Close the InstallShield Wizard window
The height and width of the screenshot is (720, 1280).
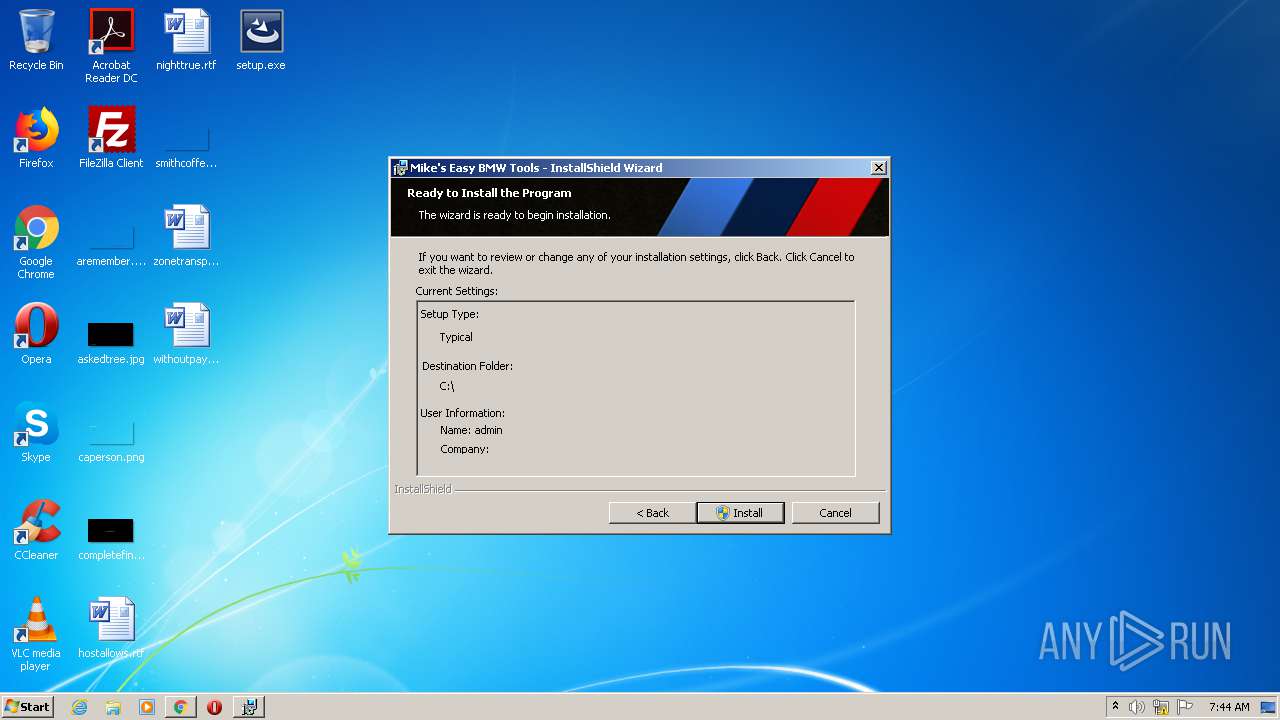878,168
